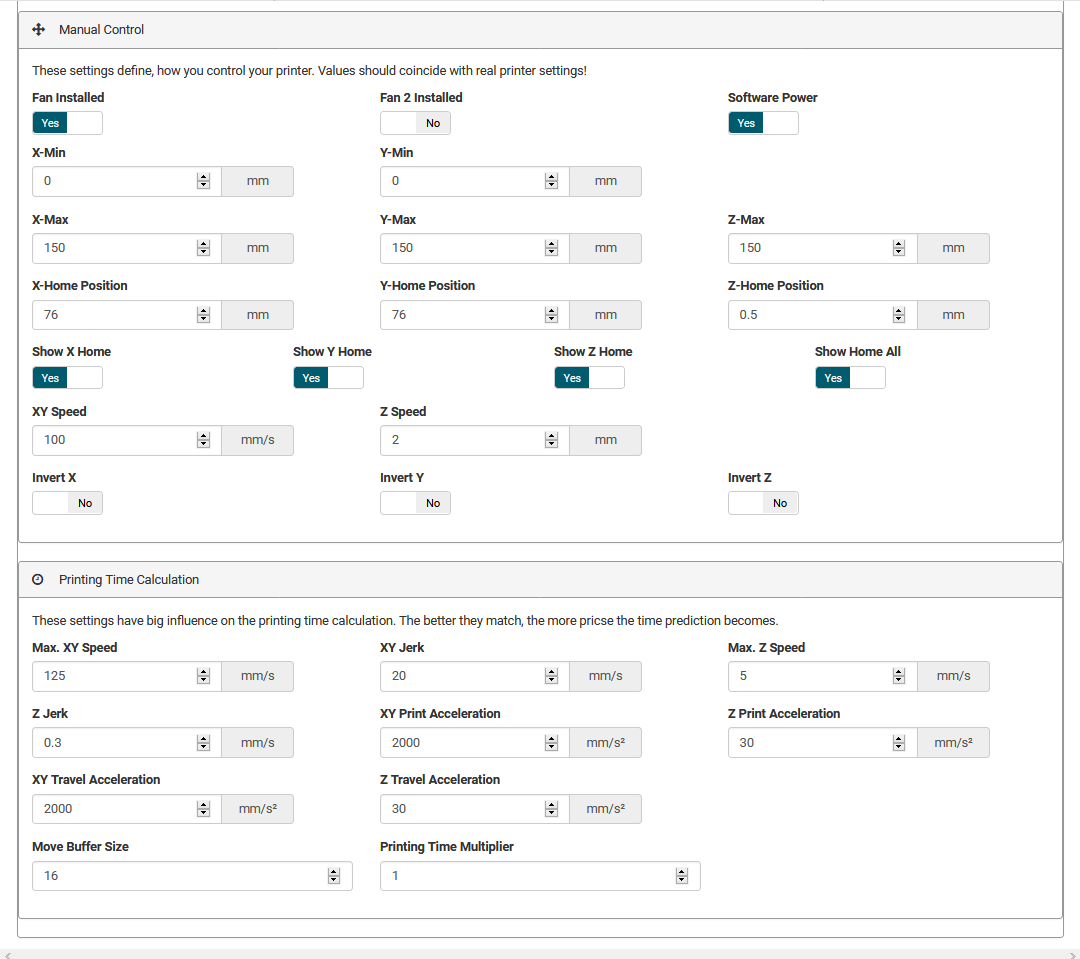Click the horizontal scrollbar left arrow
Screen dimensions: 1080x959
8,954
